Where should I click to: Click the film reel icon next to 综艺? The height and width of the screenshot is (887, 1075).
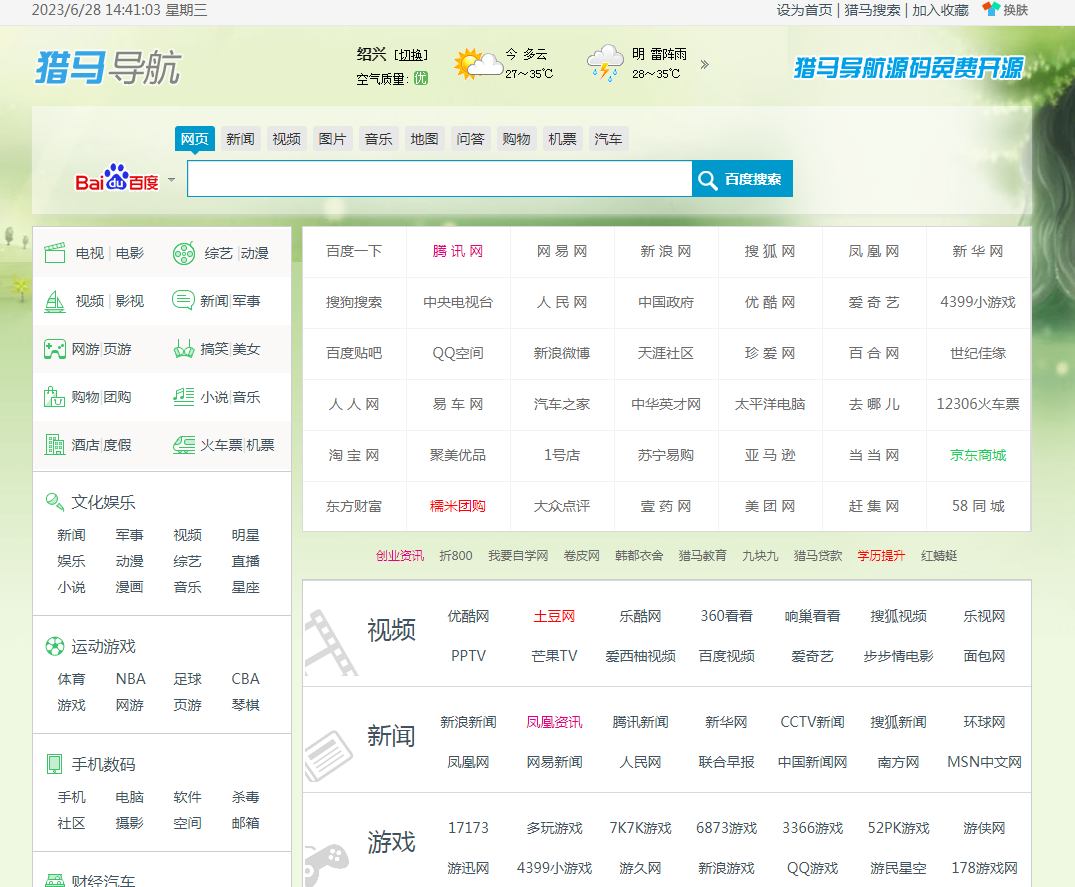184,253
